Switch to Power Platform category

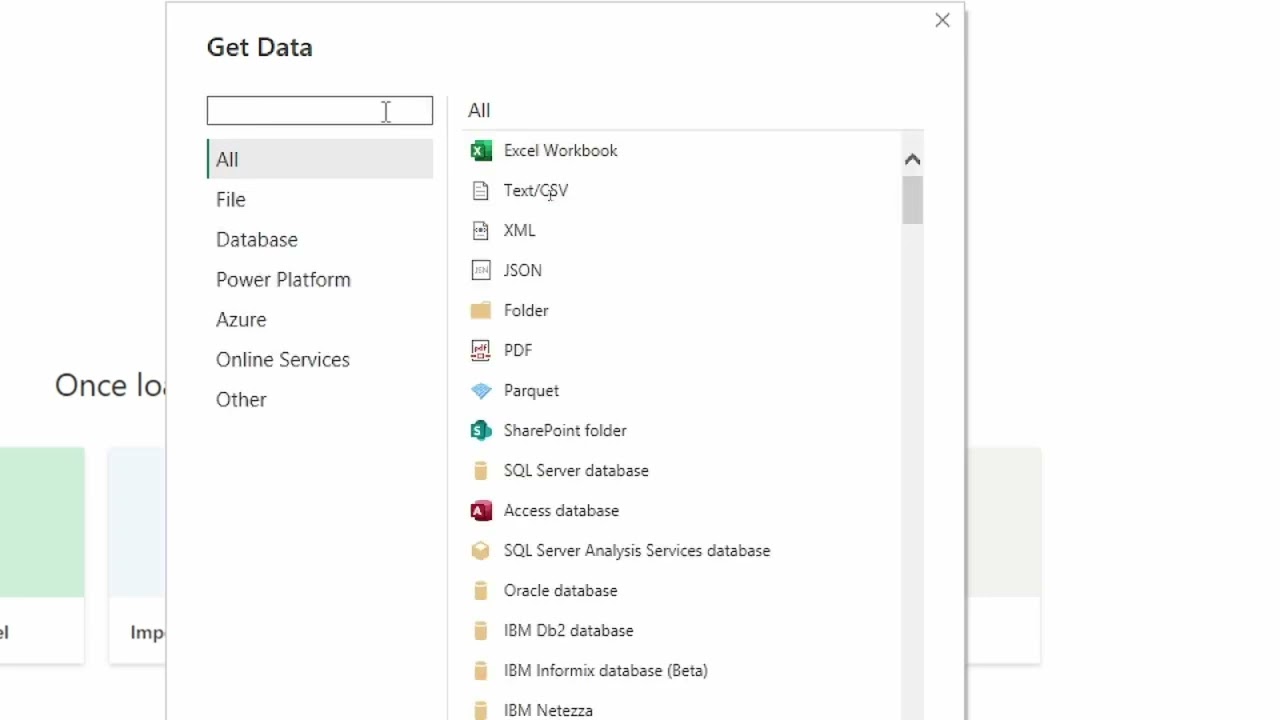point(320,279)
